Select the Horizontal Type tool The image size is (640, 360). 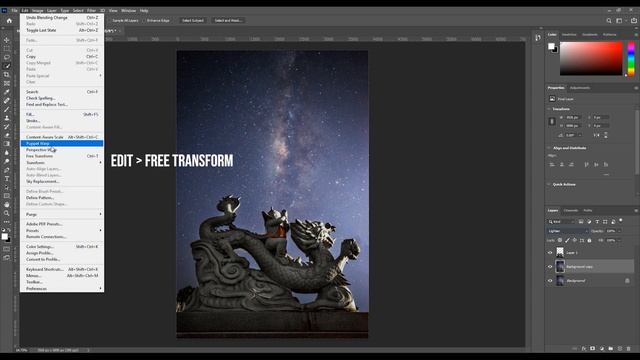pyautogui.click(x=7, y=178)
